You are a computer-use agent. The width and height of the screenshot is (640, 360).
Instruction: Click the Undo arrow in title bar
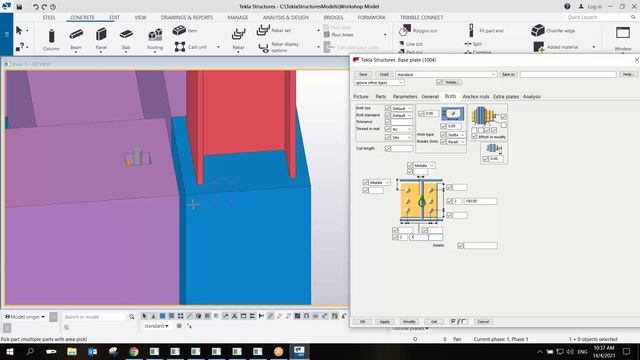(36, 7)
